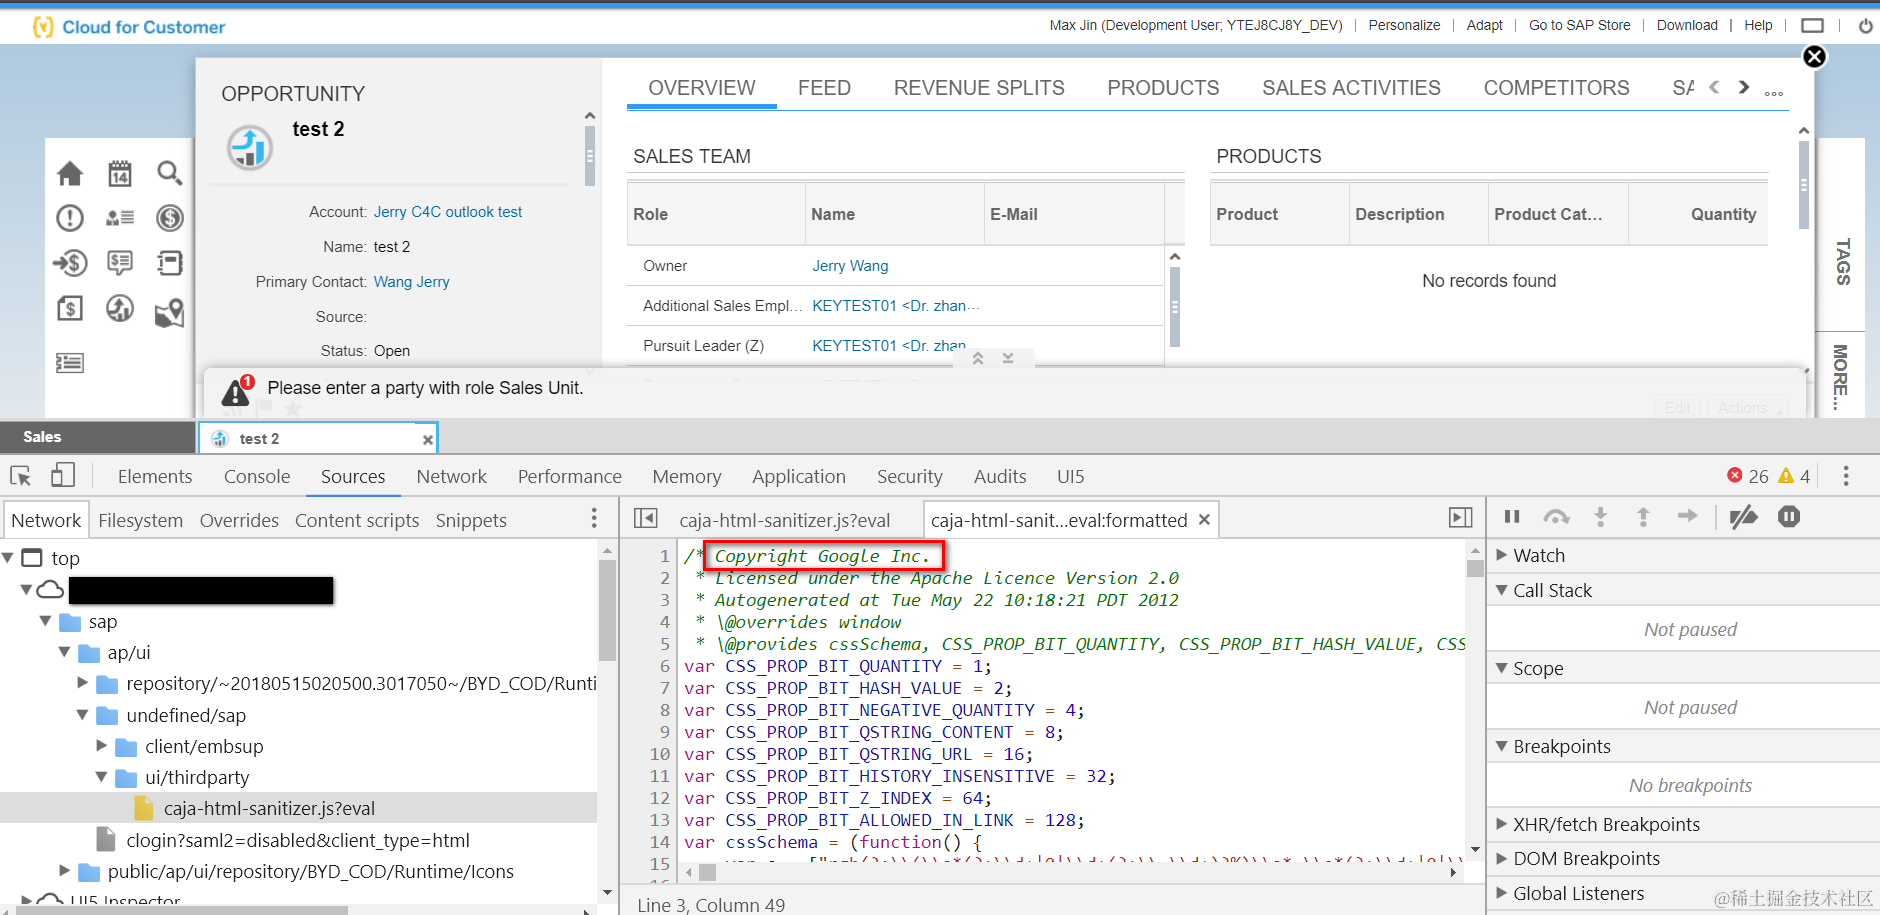Click the power log-off icon
Viewport: 1880px width, 915px height.
point(1865,26)
